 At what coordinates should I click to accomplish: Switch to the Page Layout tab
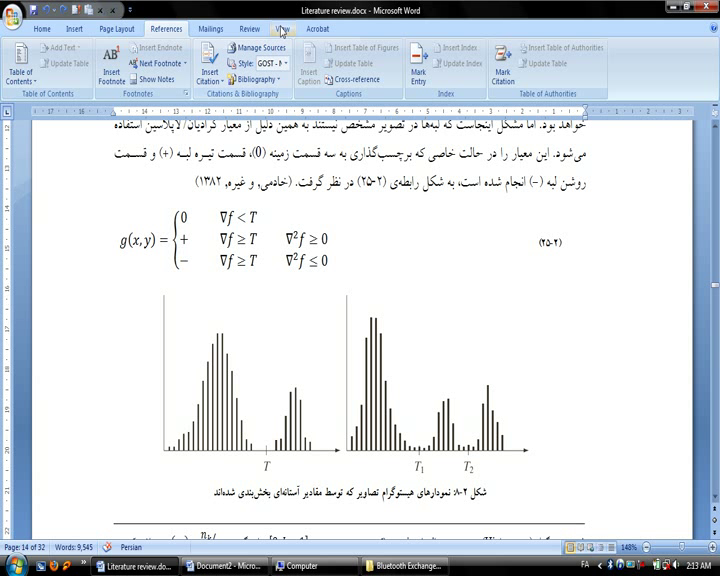[117, 29]
